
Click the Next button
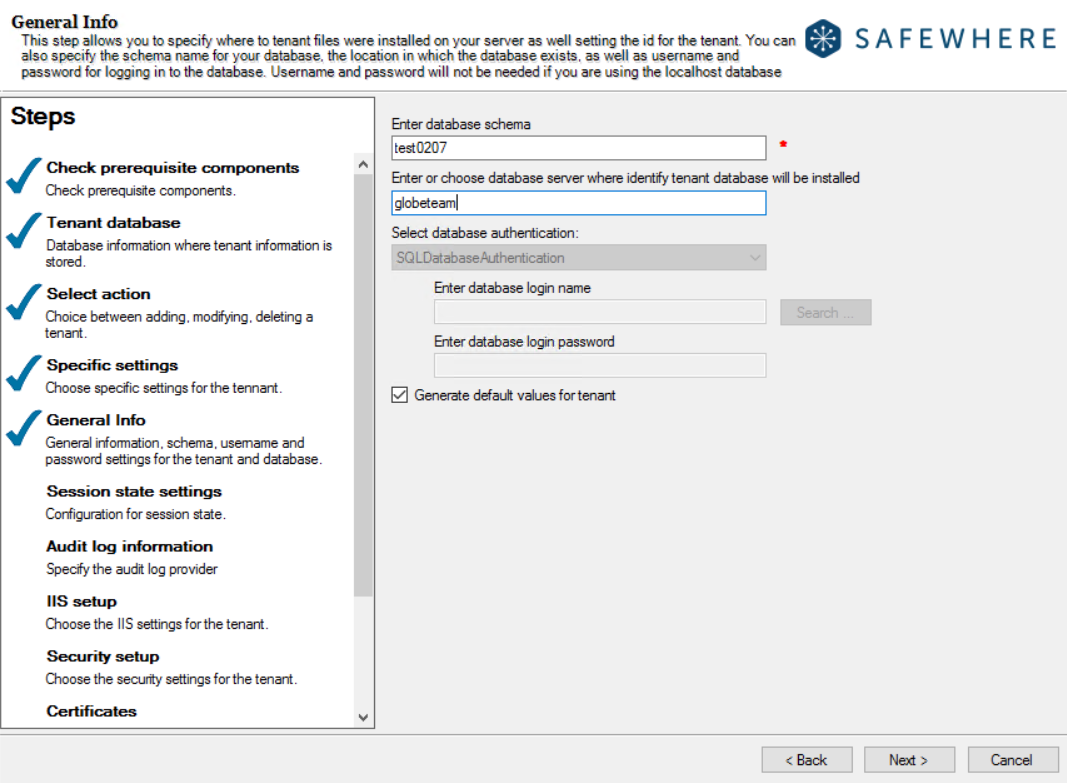[909, 760]
